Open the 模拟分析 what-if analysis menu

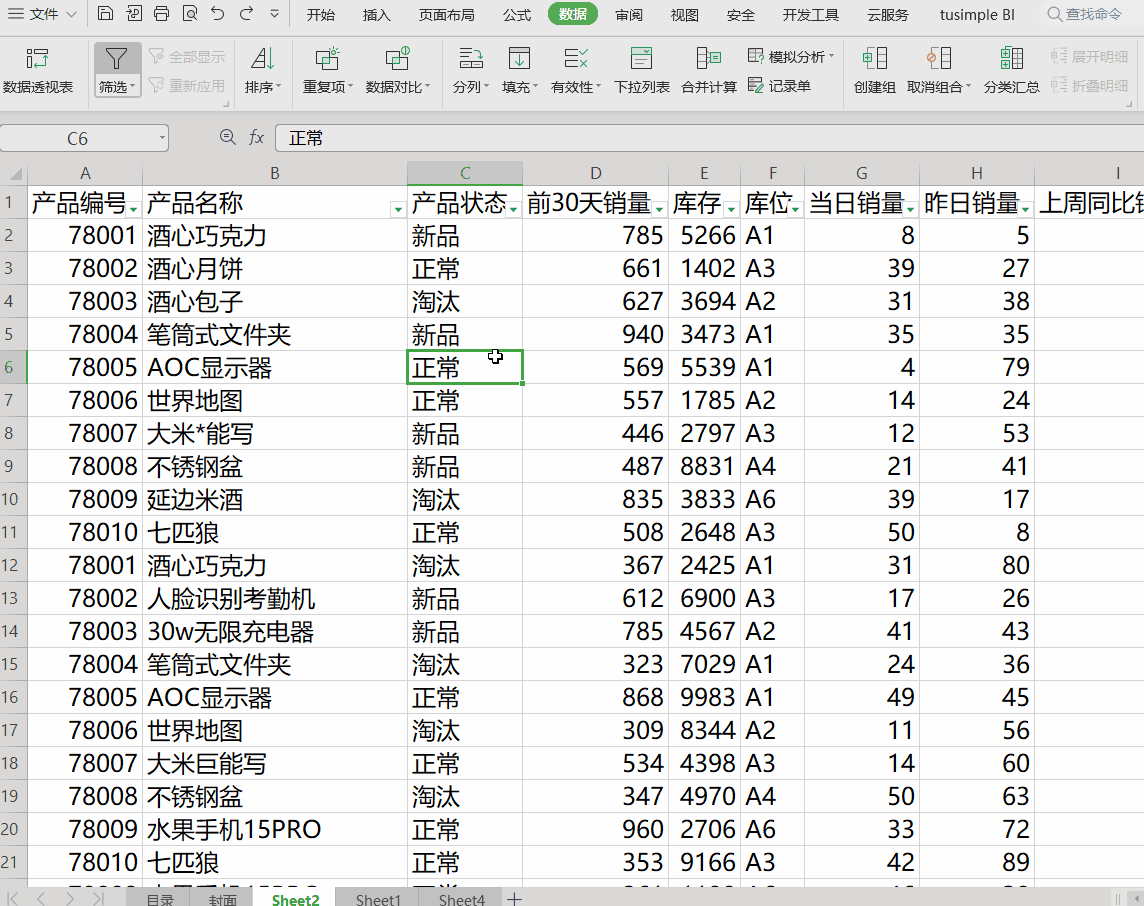[x=791, y=56]
